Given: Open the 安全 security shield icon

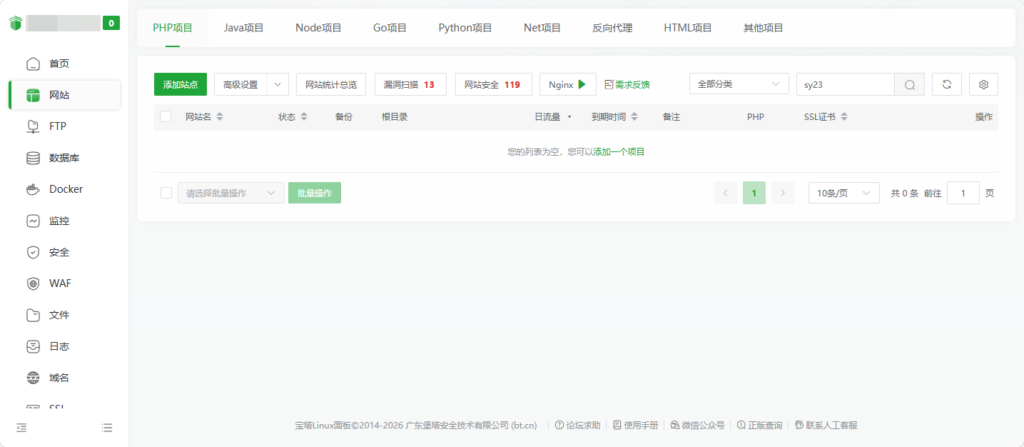Looking at the screenshot, I should pos(33,252).
